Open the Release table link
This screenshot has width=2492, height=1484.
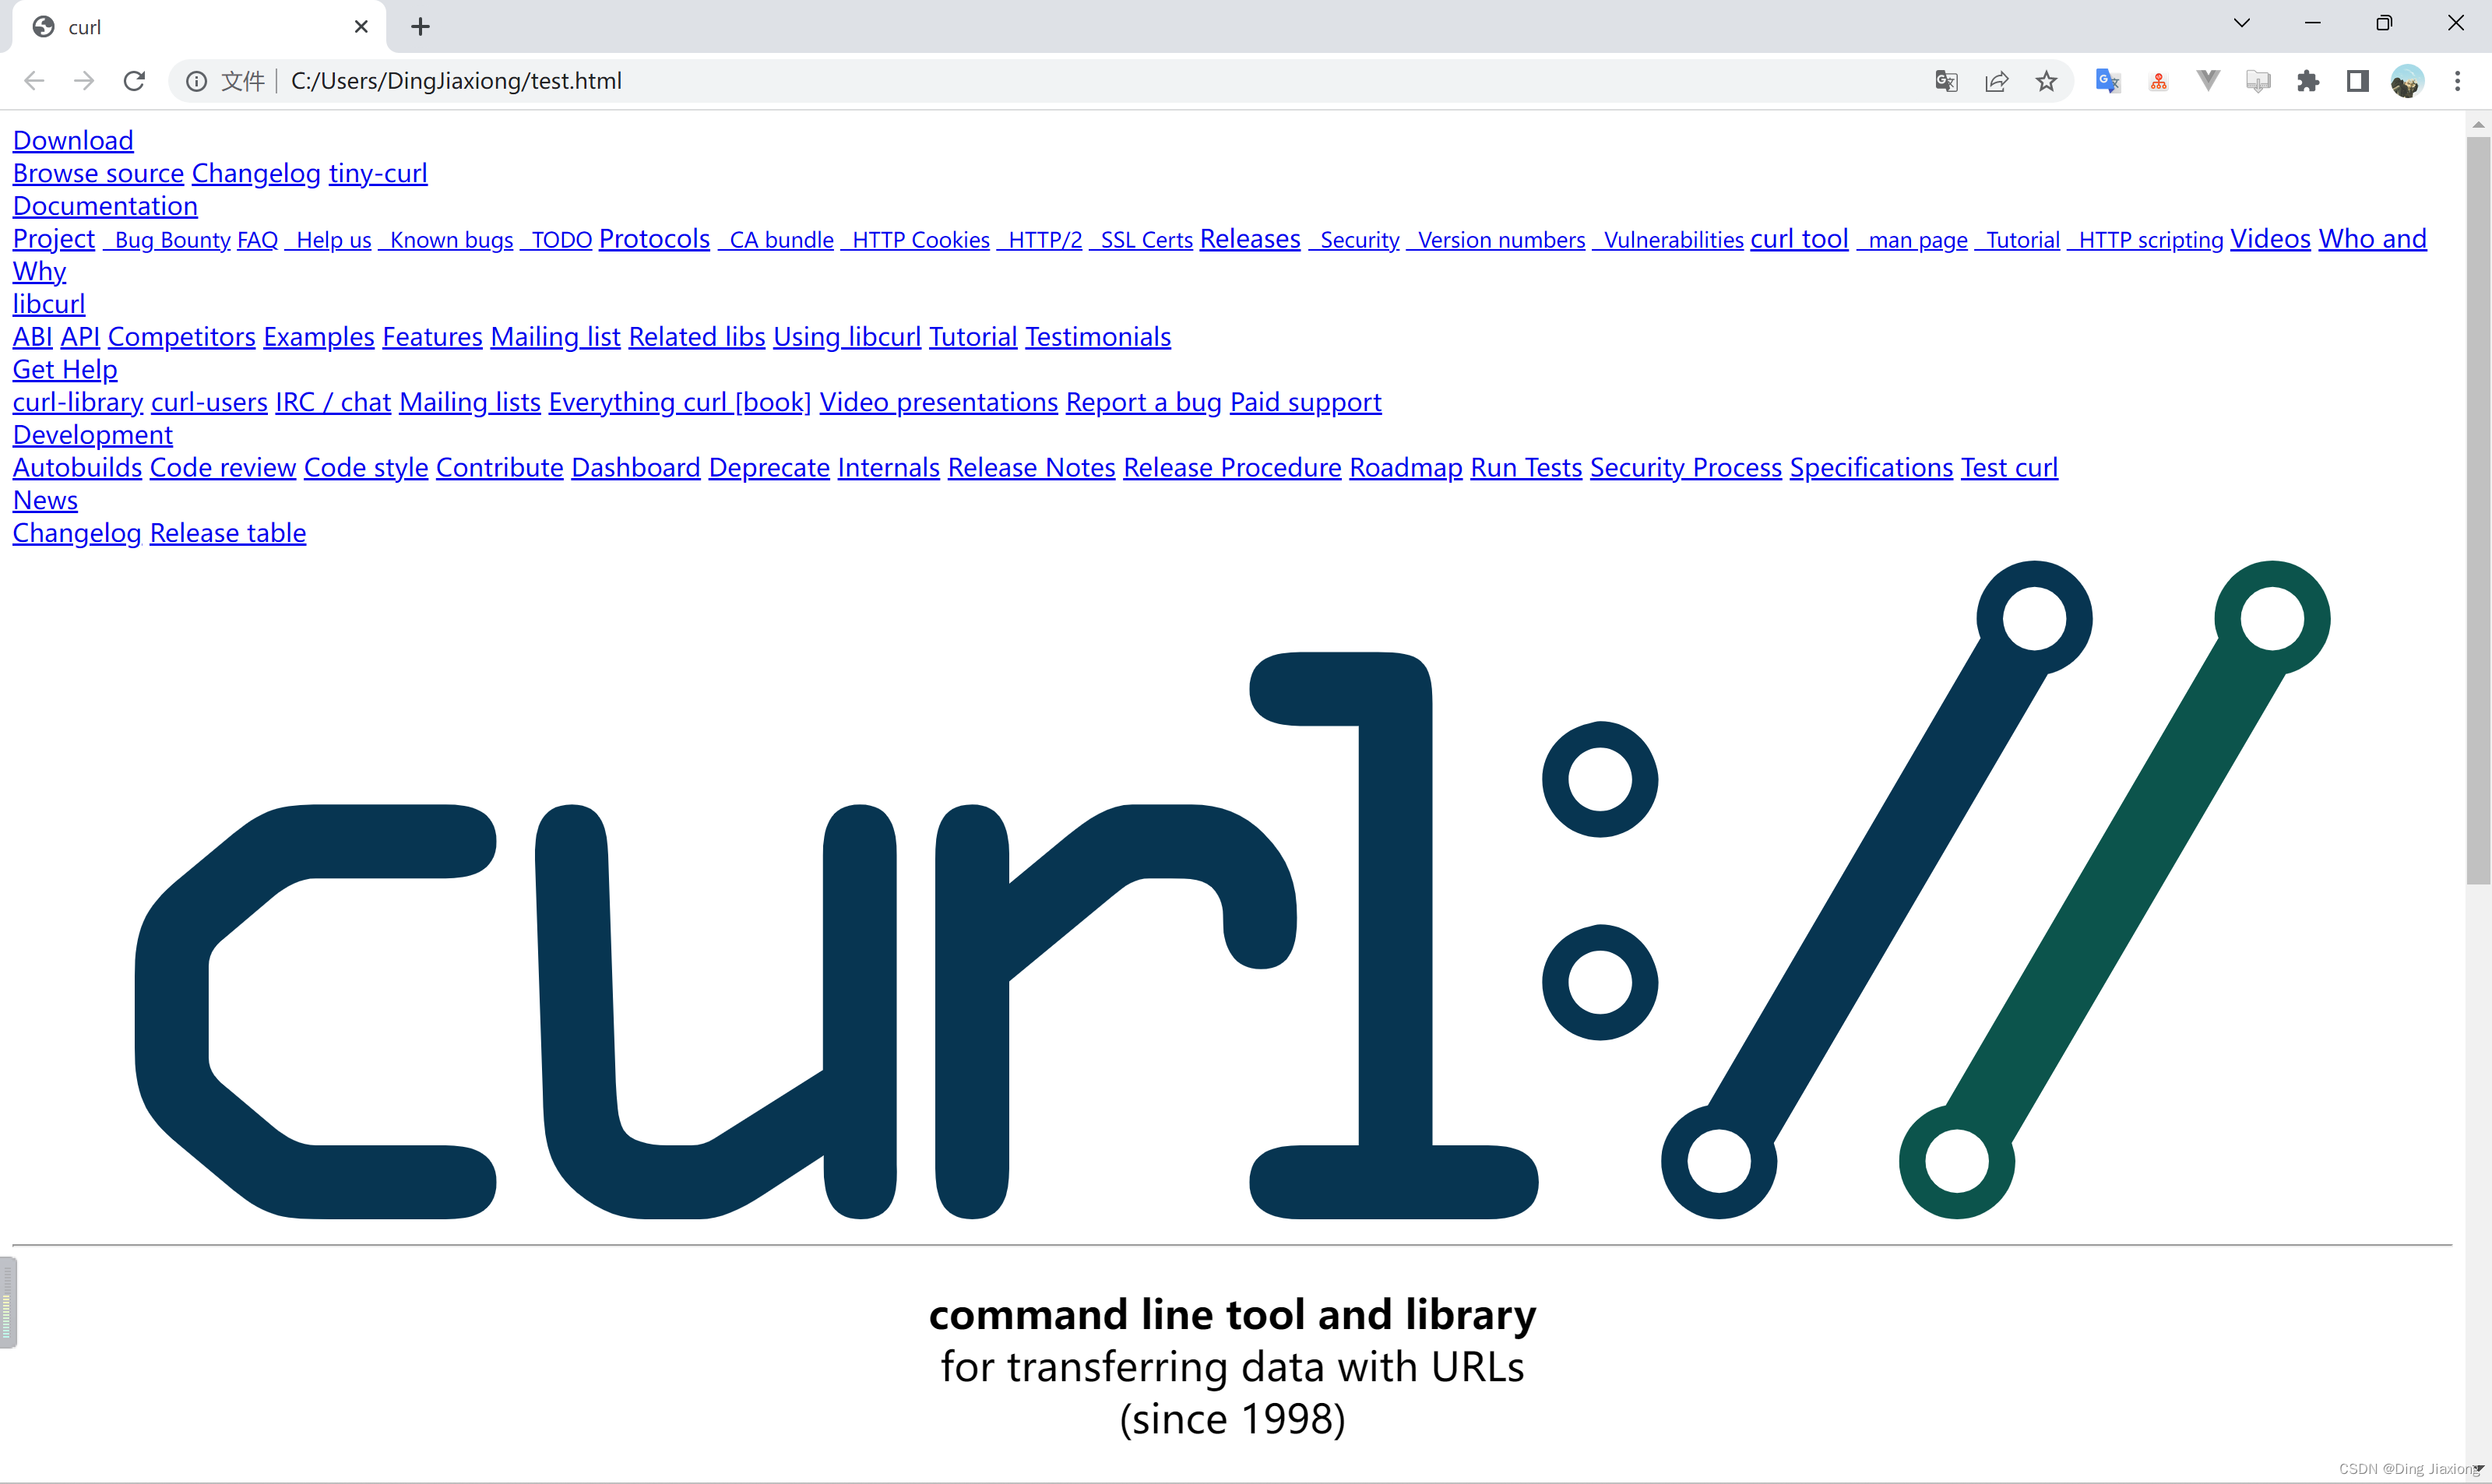[228, 534]
